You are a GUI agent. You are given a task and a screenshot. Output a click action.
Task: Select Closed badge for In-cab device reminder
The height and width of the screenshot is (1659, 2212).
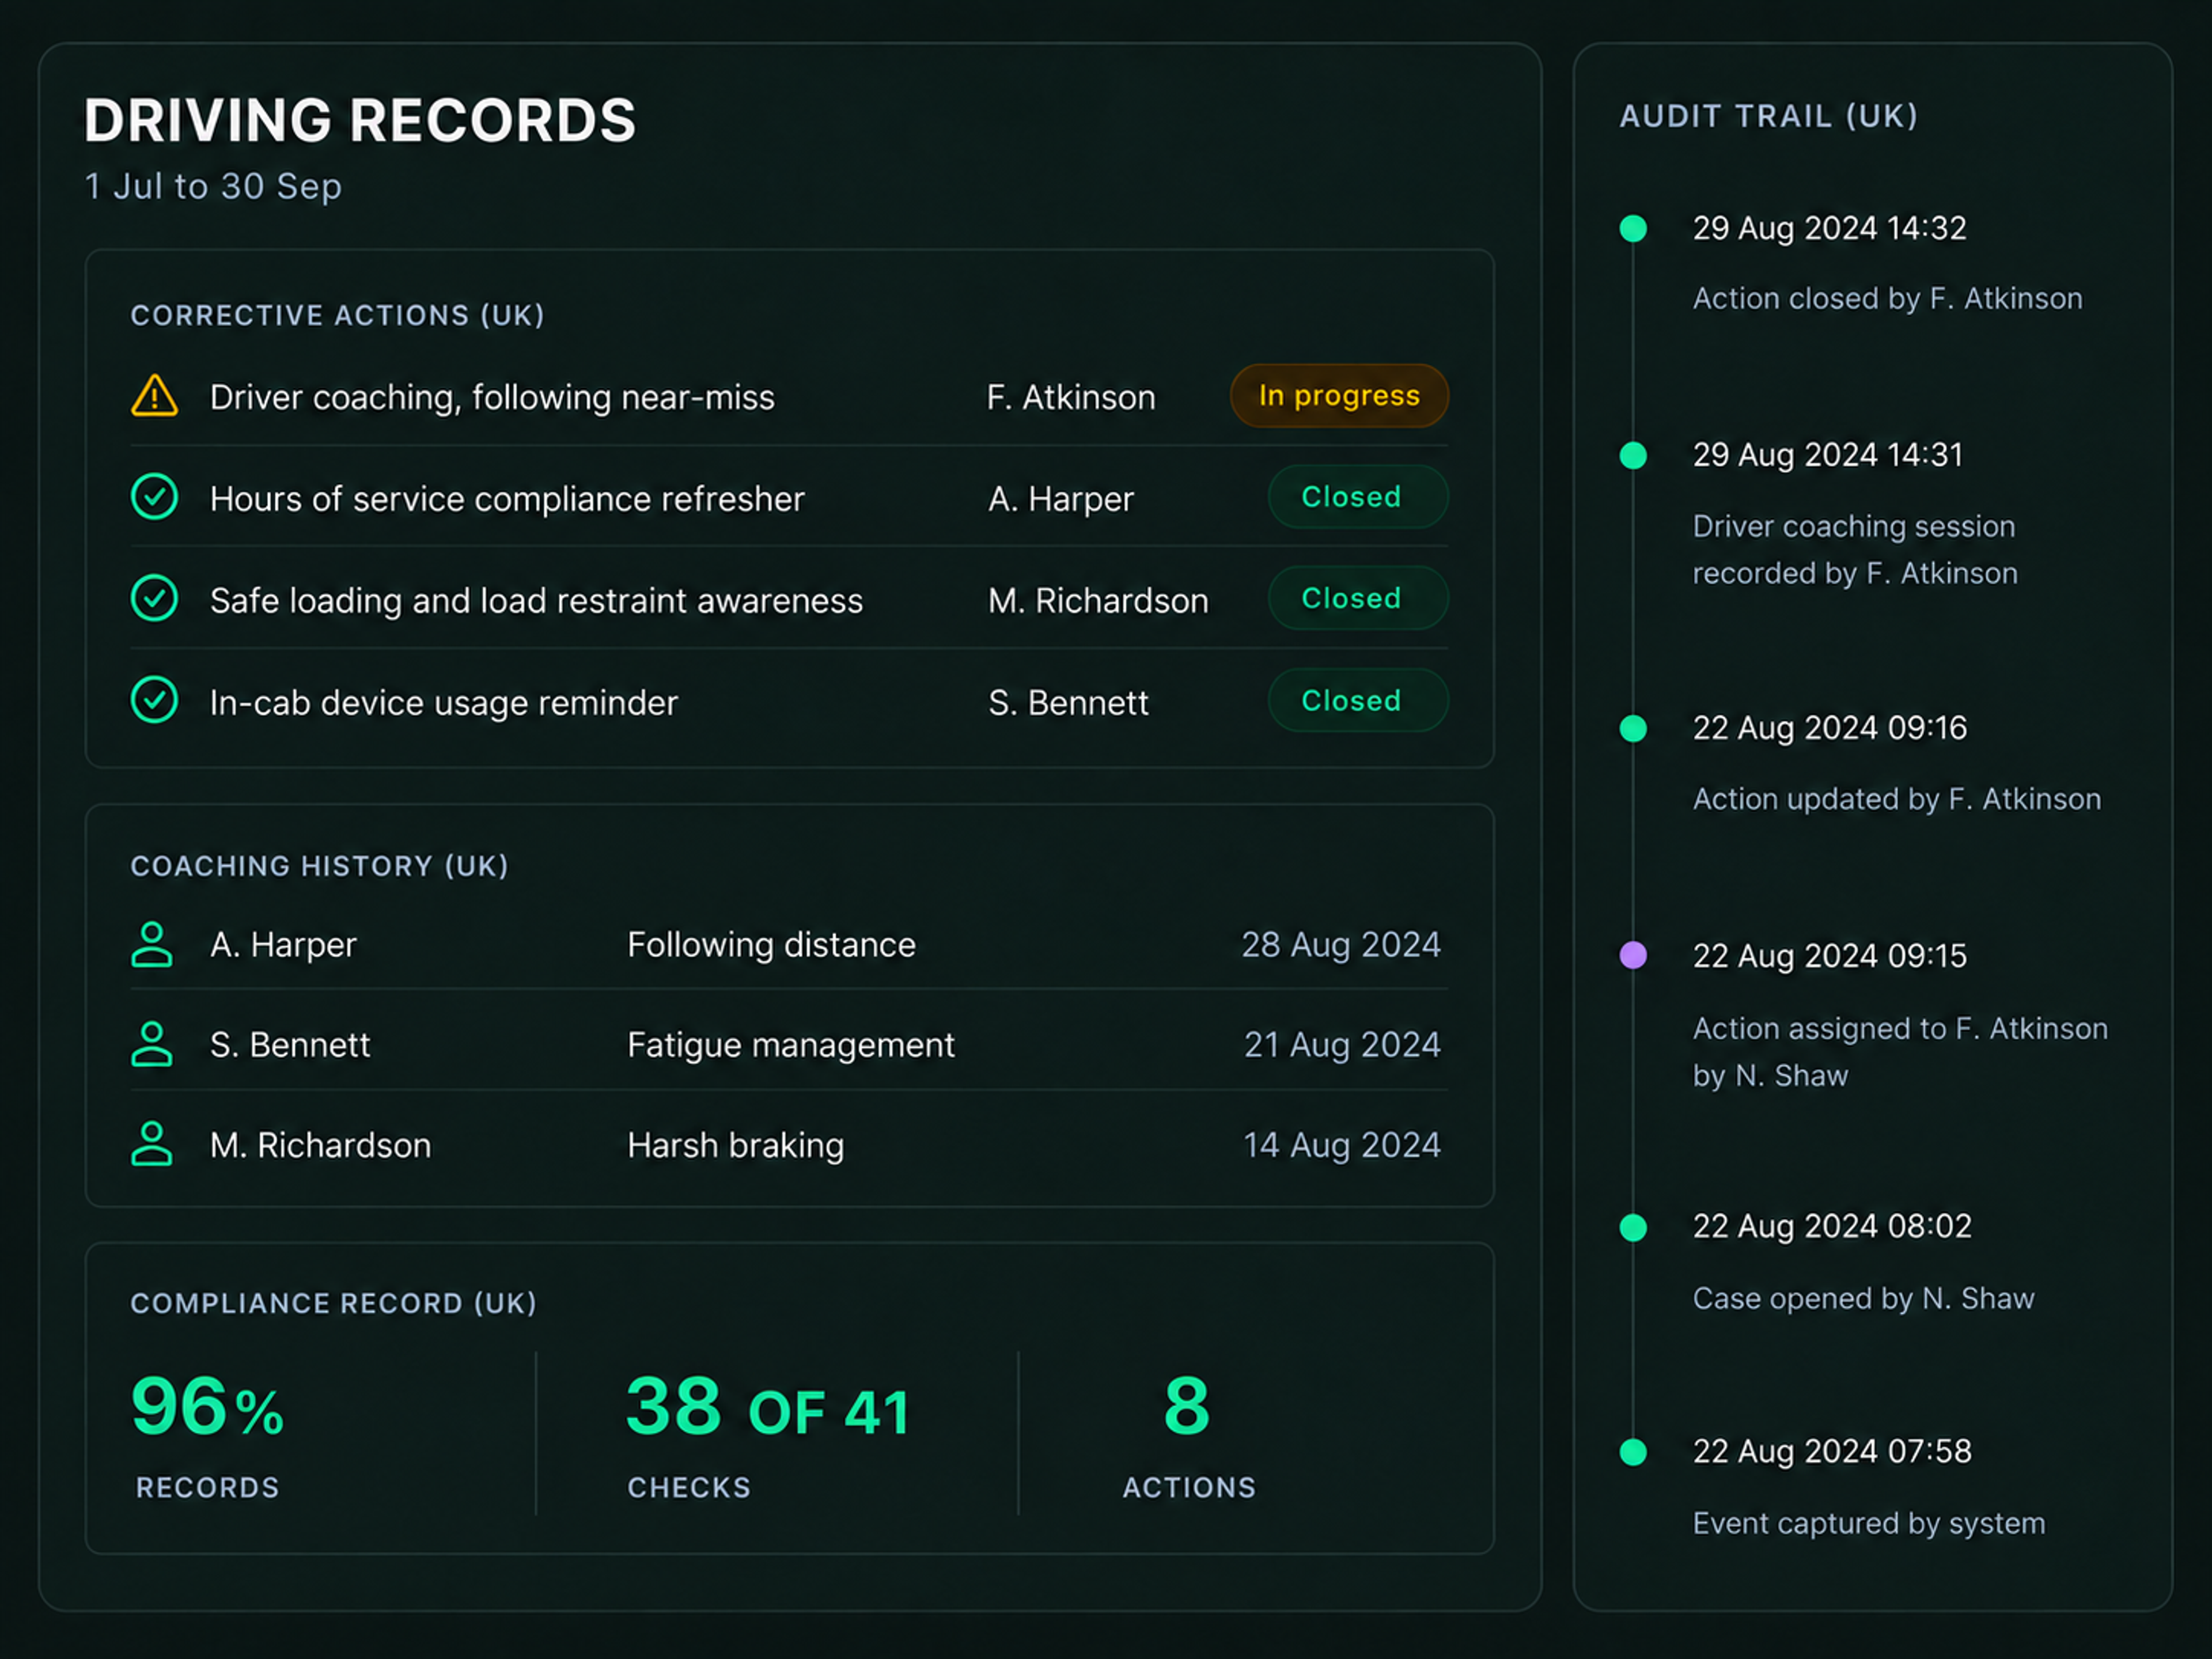1358,701
